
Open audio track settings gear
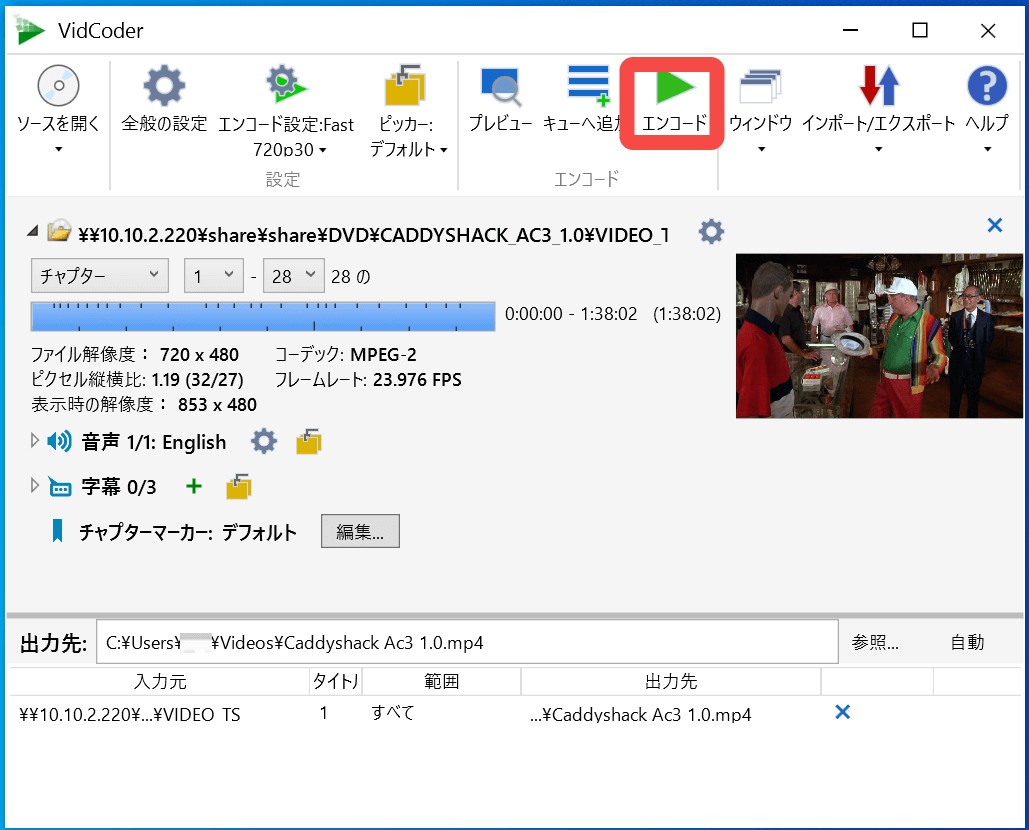pyautogui.click(x=264, y=442)
